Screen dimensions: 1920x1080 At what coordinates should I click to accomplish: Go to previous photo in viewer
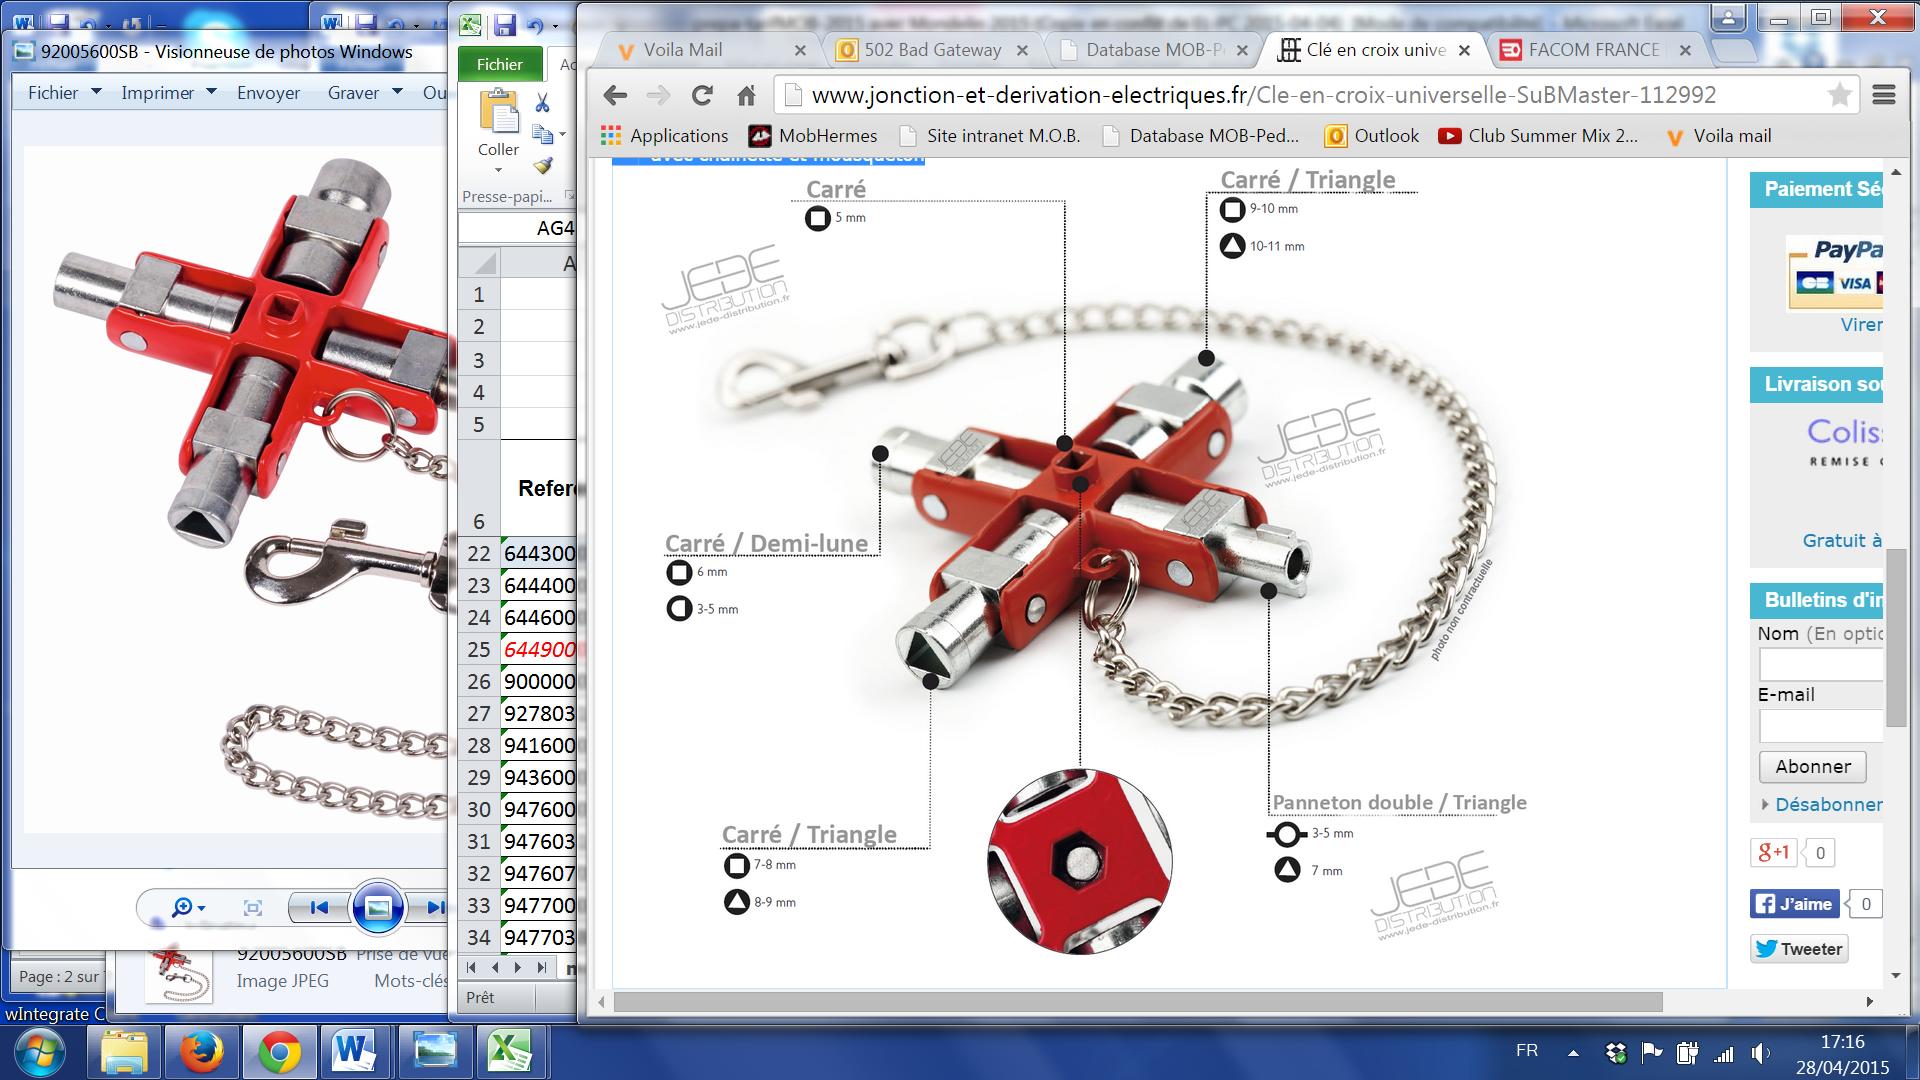coord(319,907)
